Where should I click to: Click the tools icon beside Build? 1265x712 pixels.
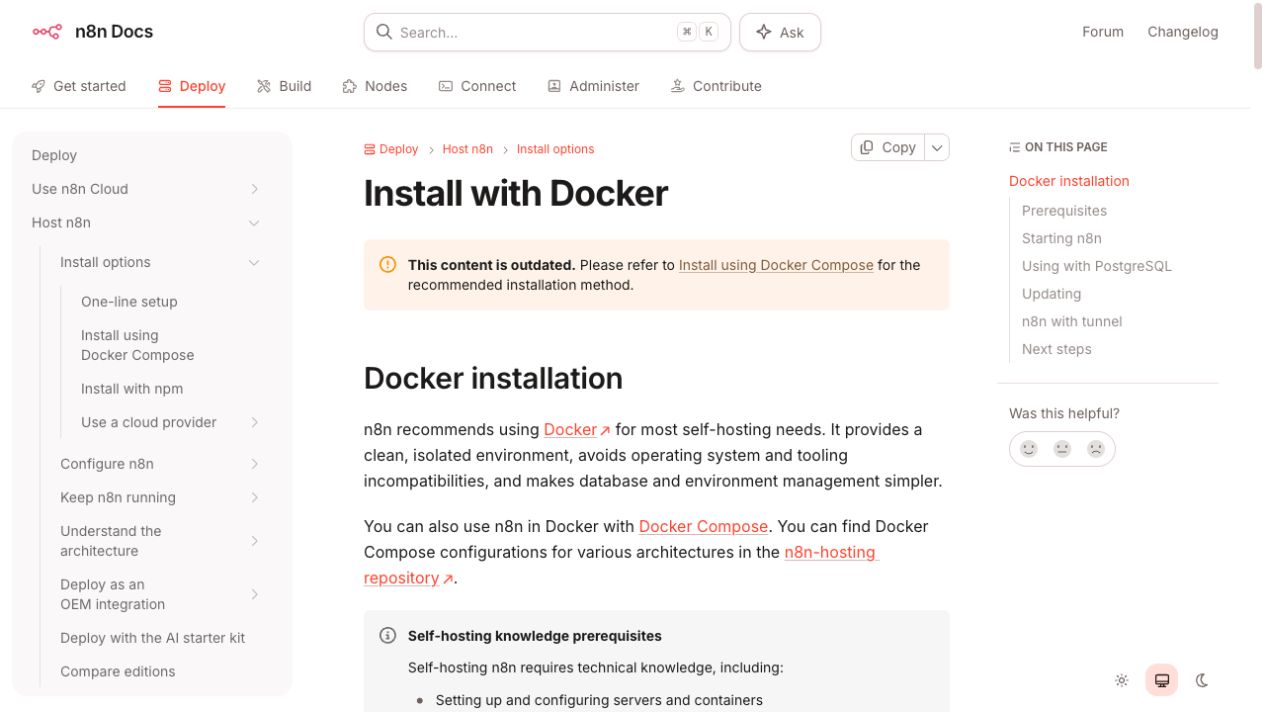click(264, 86)
